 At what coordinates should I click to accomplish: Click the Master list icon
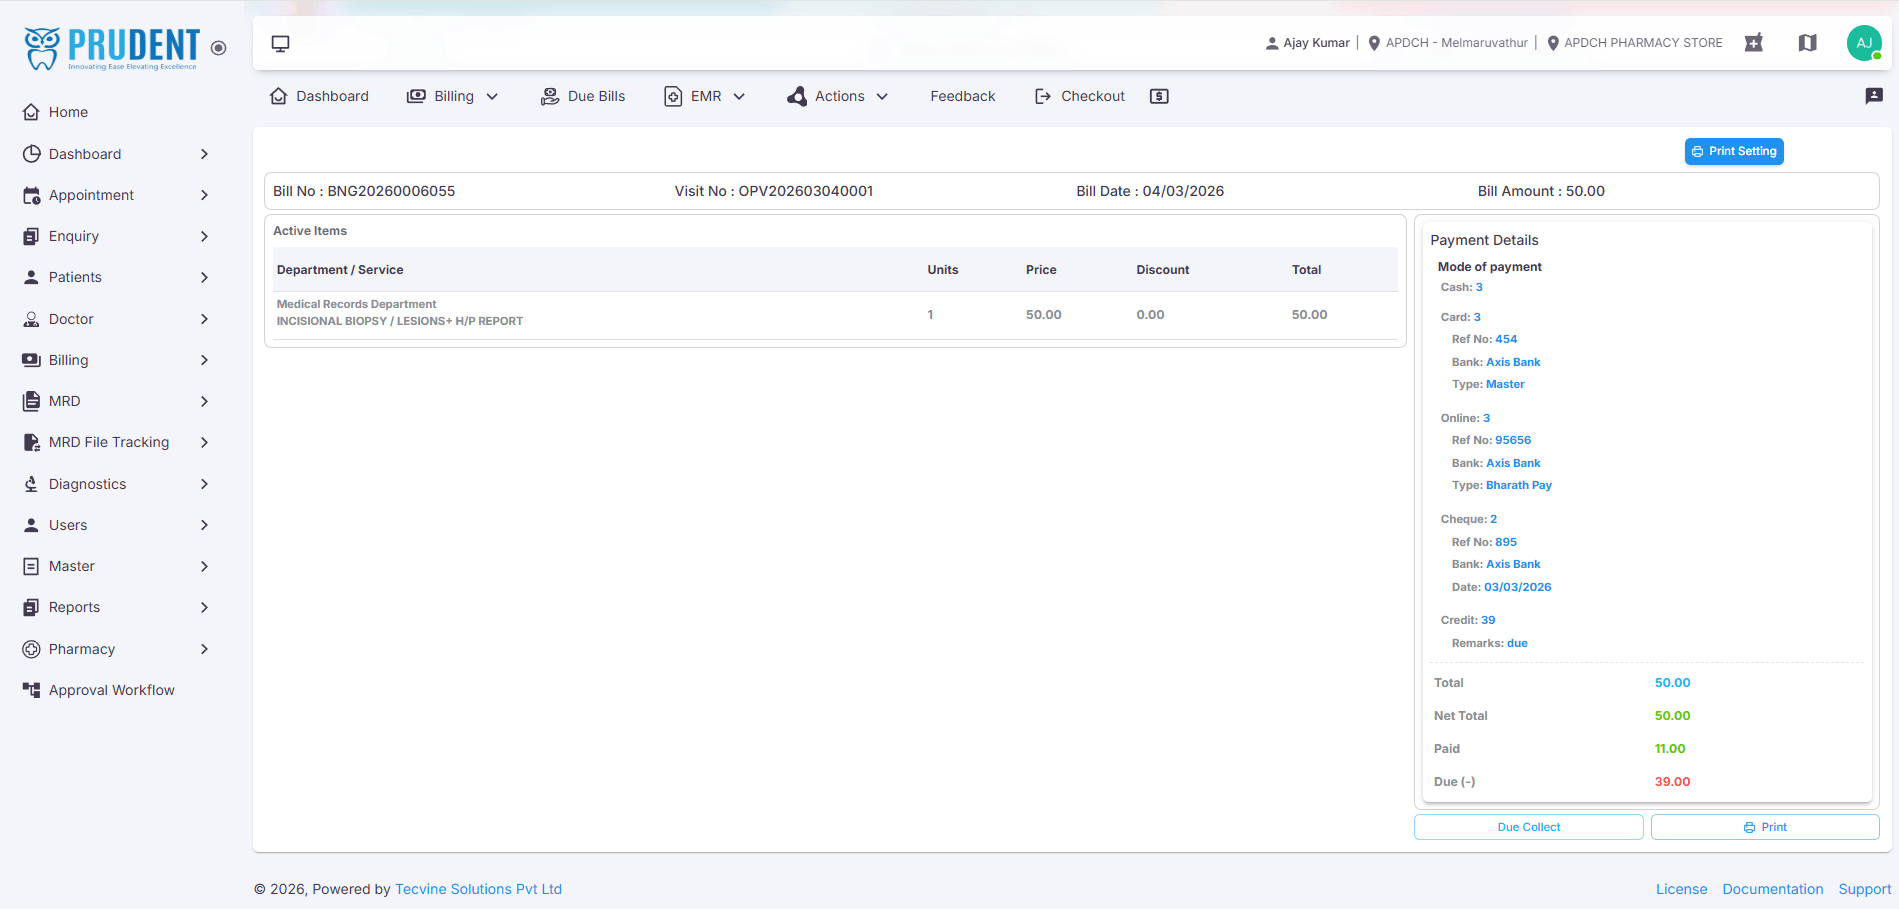click(x=32, y=566)
